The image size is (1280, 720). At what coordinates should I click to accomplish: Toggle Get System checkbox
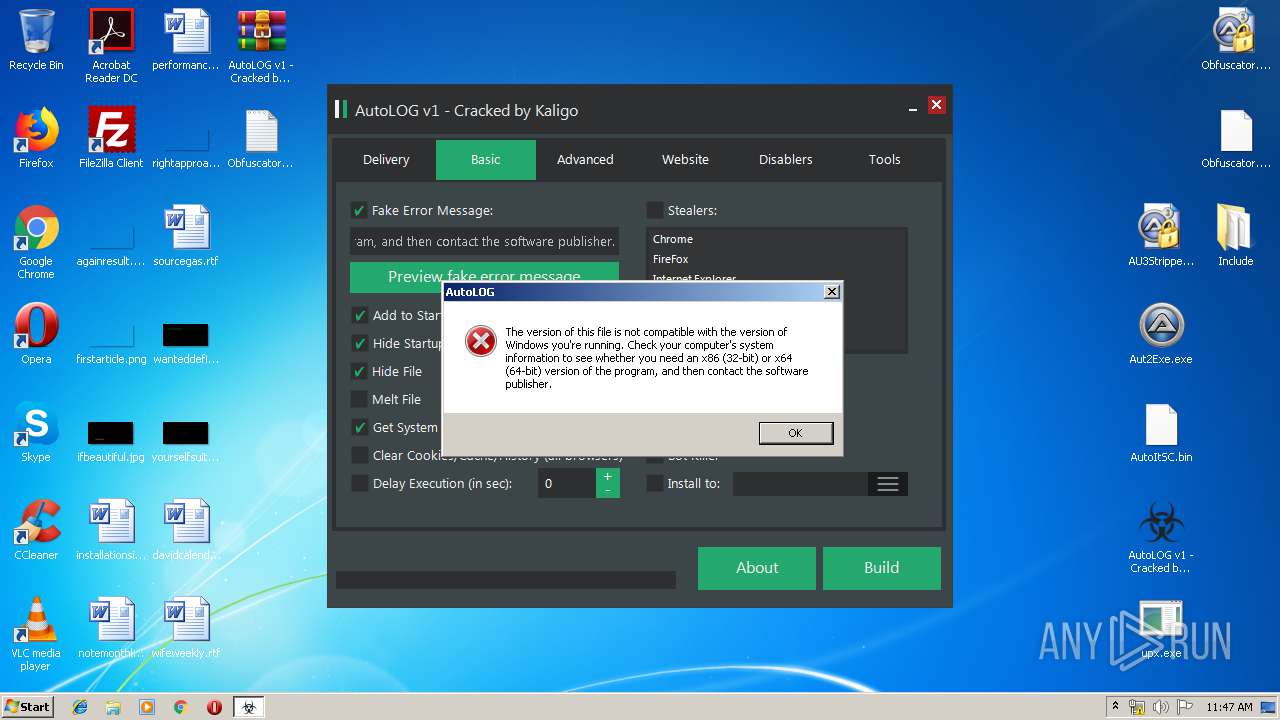pos(359,427)
